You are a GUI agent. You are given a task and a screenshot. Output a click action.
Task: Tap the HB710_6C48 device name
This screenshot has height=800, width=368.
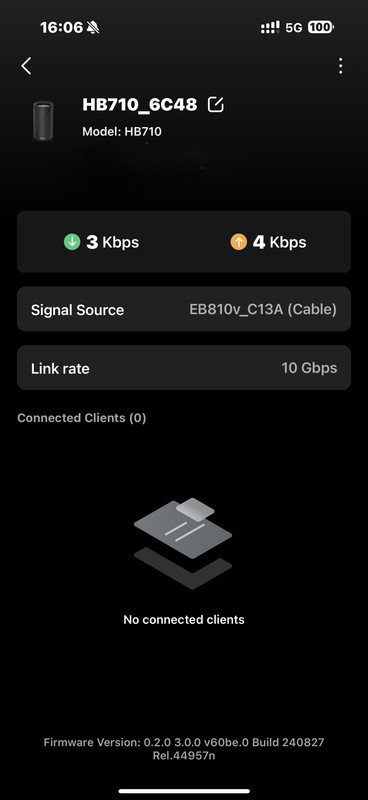tap(140, 105)
